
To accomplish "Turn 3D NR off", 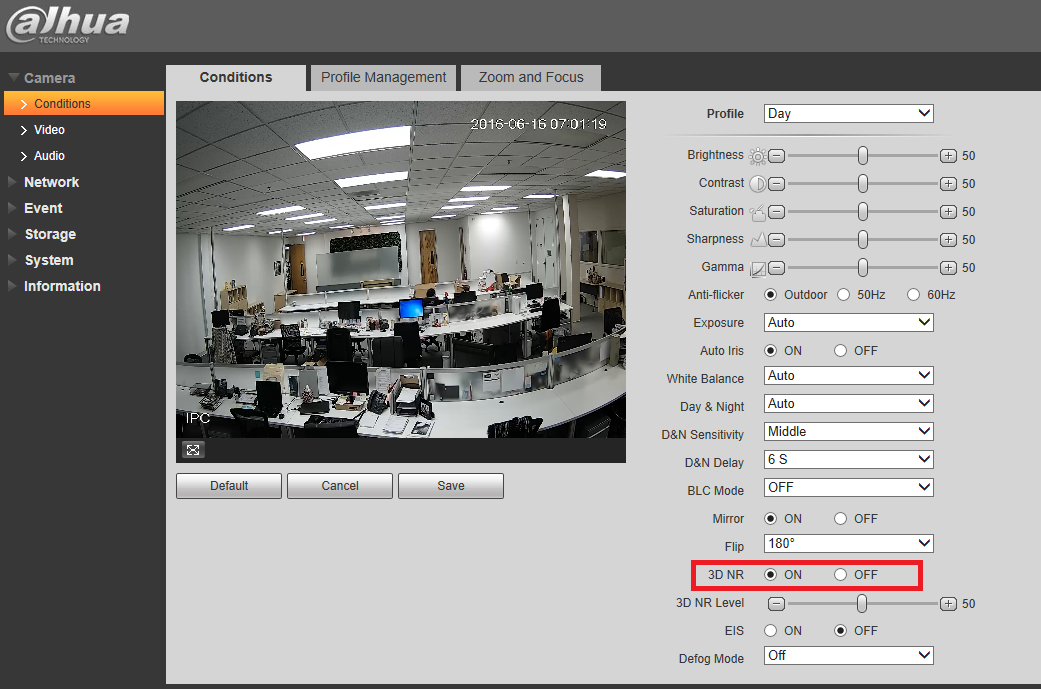I will (841, 575).
